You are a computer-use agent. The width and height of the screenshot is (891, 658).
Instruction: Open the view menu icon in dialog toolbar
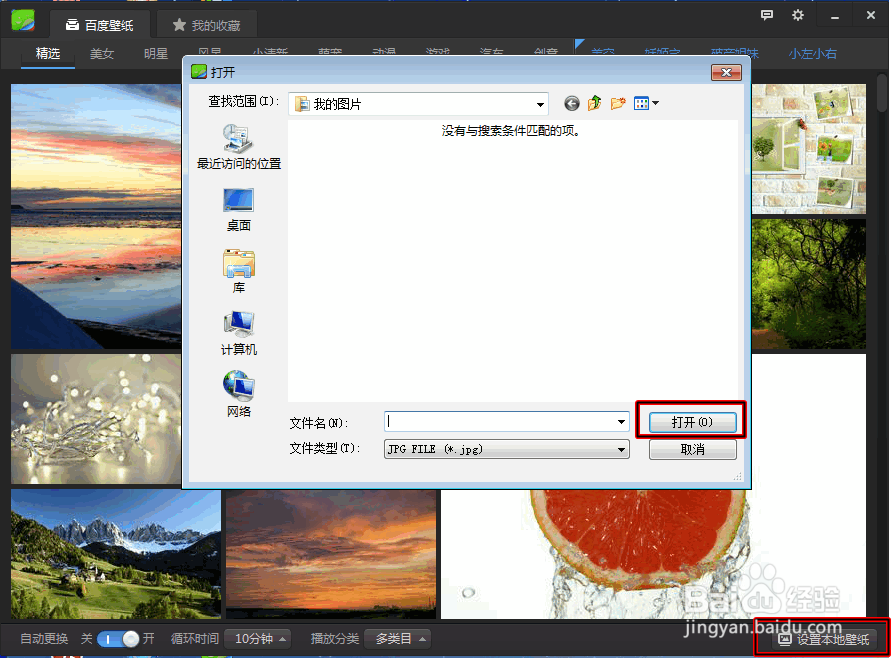click(x=646, y=103)
